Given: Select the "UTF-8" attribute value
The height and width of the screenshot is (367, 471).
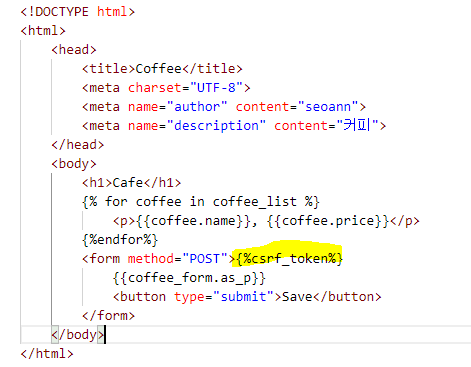Looking at the screenshot, I should (x=216, y=88).
